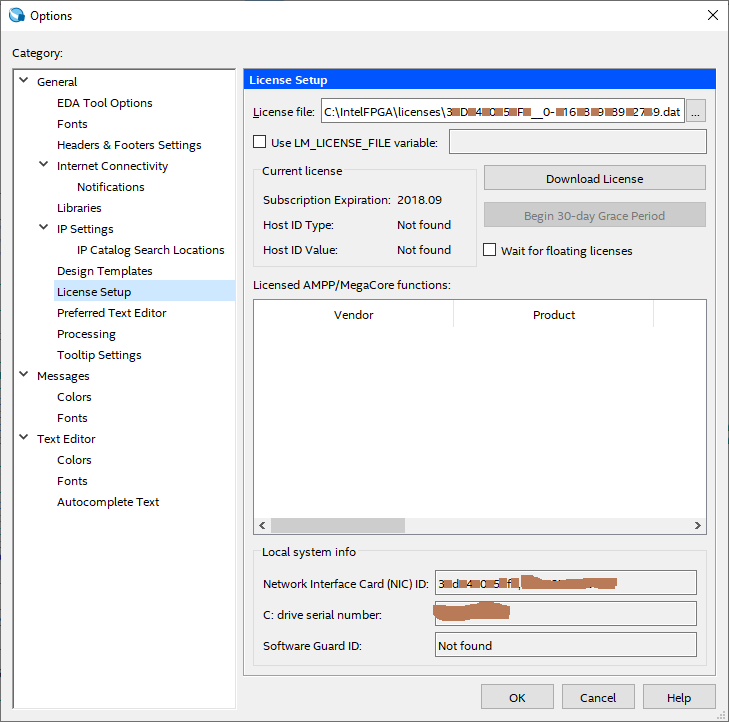Click the subscription expiration value 2018.09
729x722 pixels.
(419, 200)
